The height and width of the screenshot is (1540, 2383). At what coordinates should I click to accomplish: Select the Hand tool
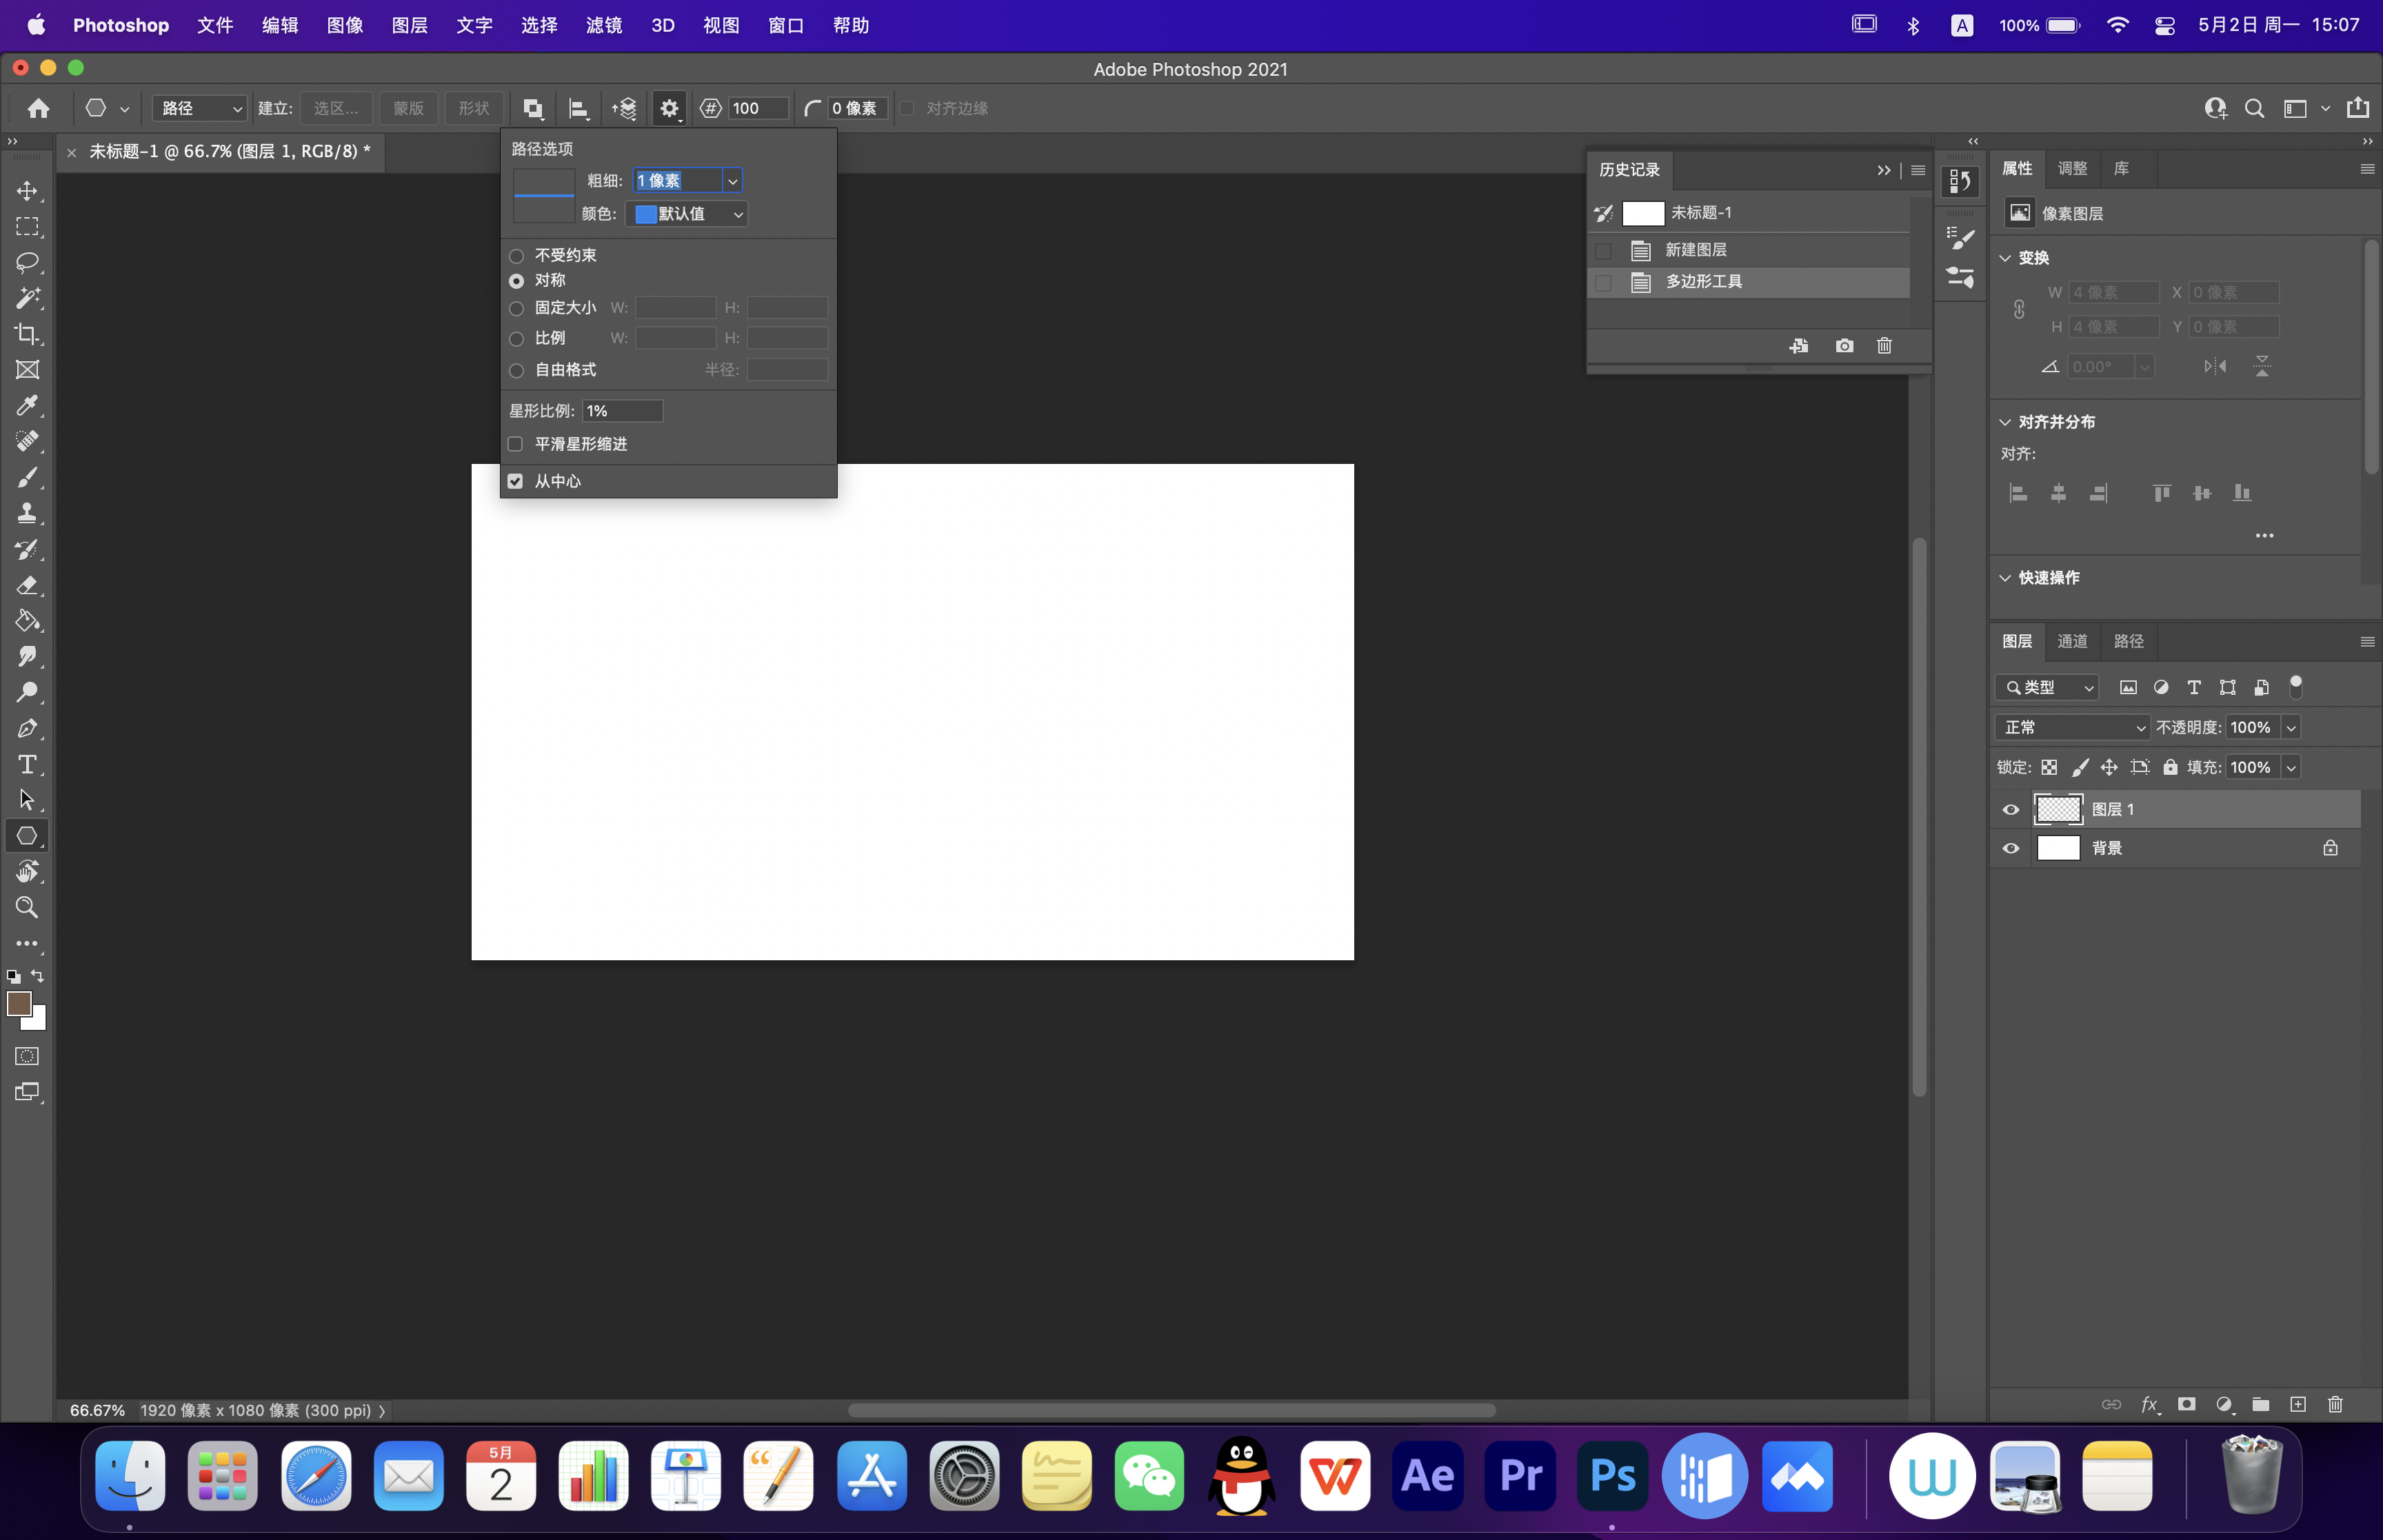(27, 872)
